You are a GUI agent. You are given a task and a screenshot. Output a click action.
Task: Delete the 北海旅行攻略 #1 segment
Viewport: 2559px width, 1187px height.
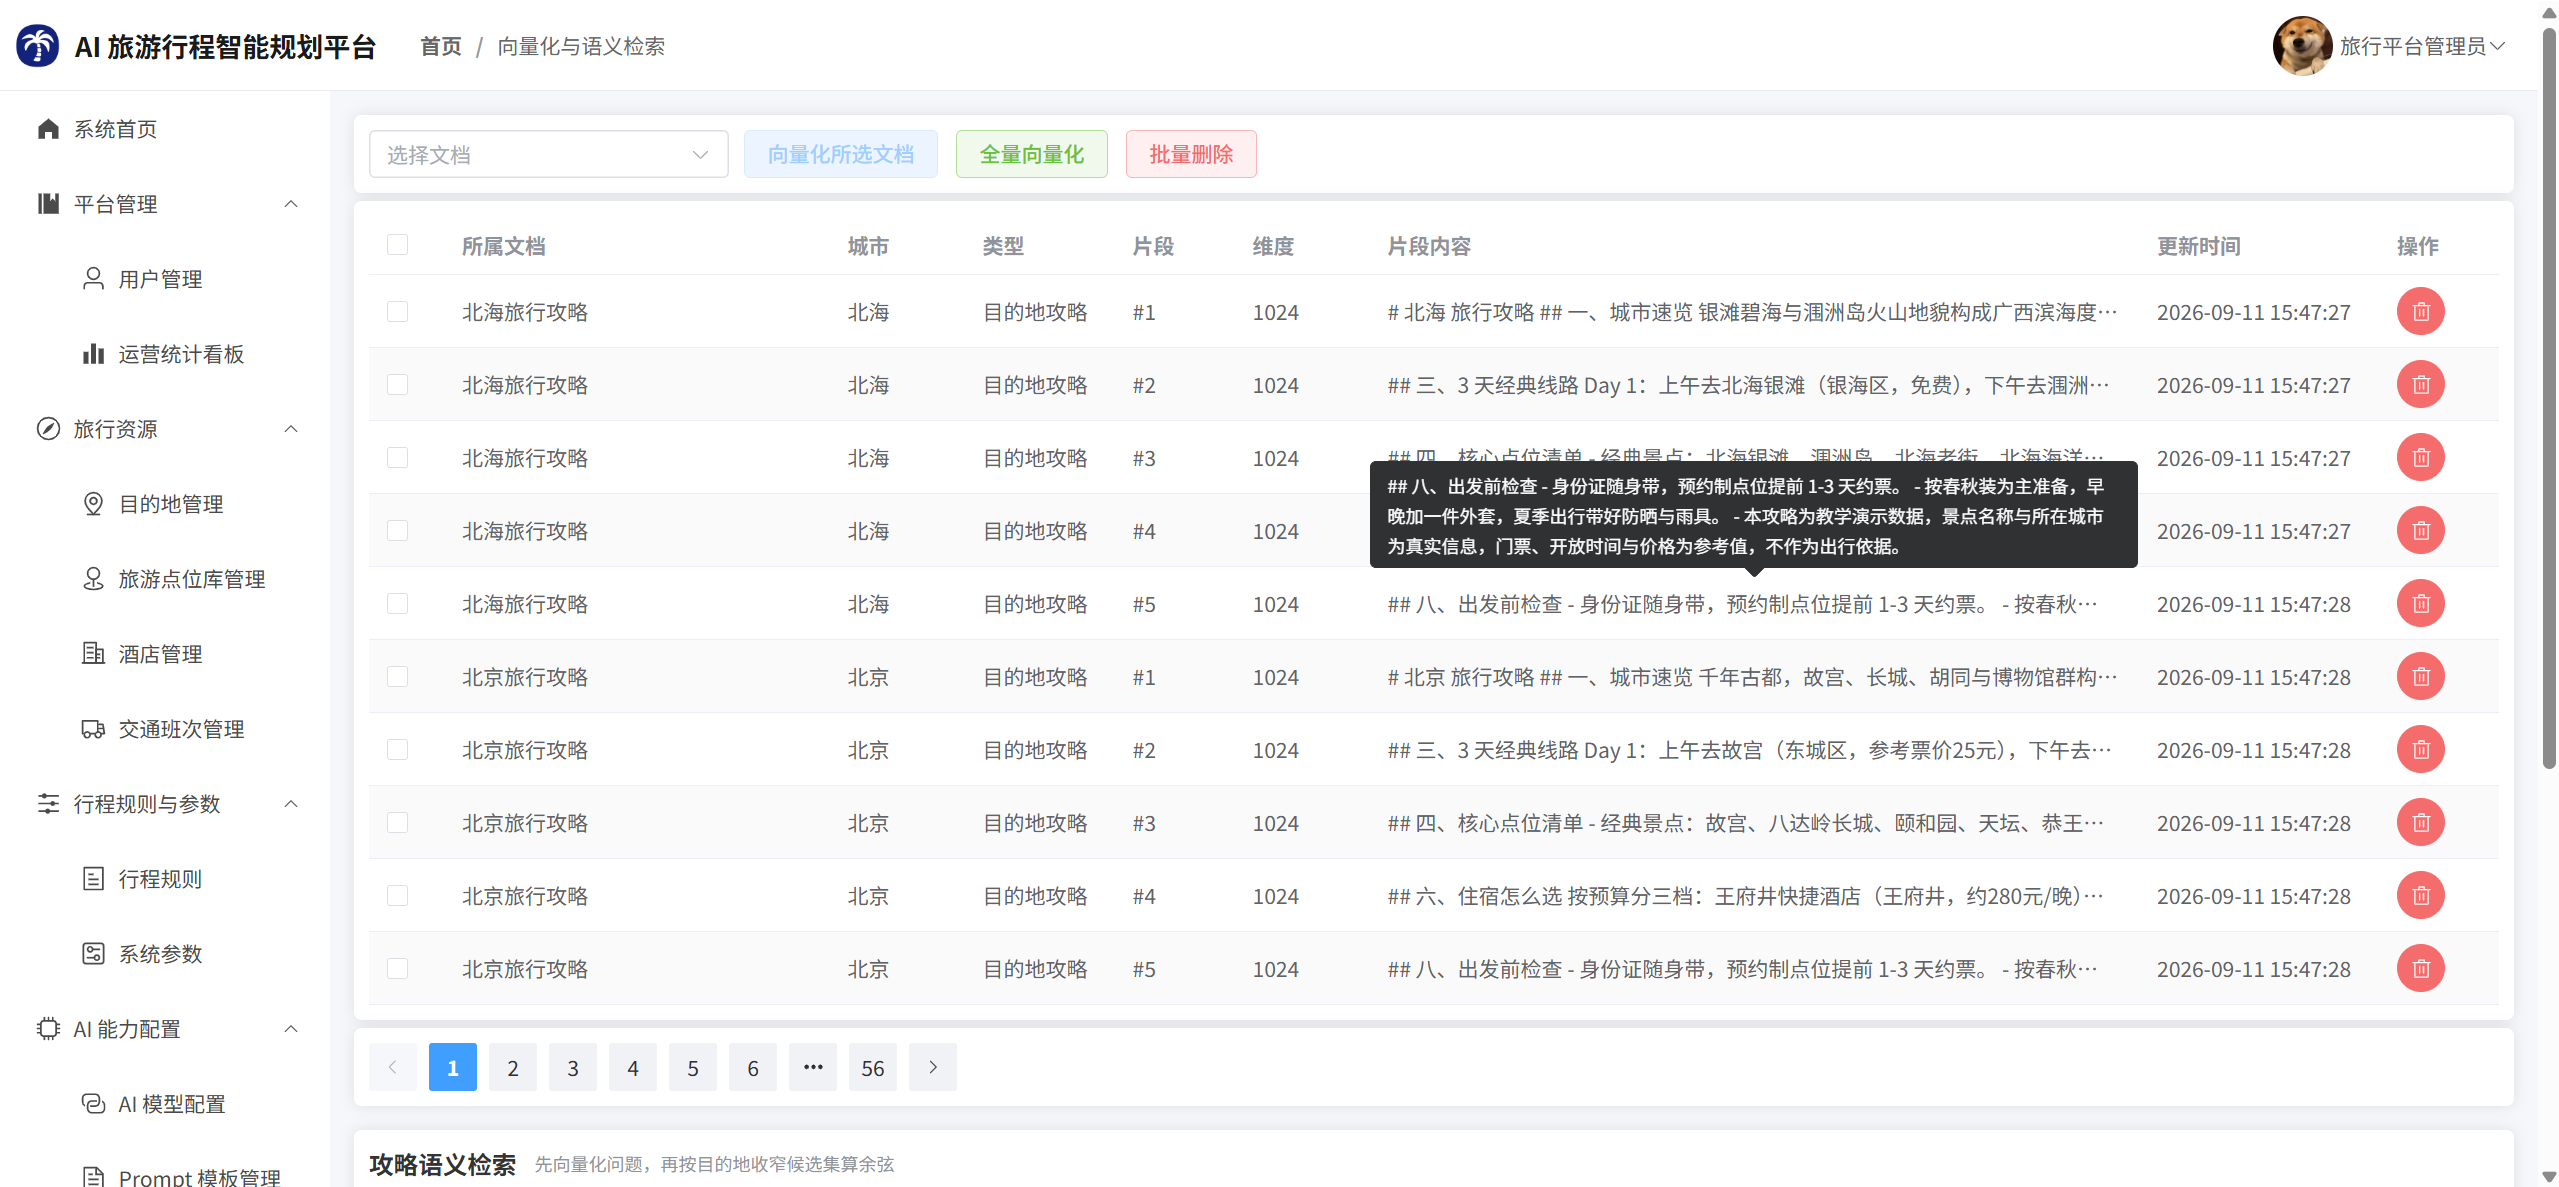coord(2420,311)
